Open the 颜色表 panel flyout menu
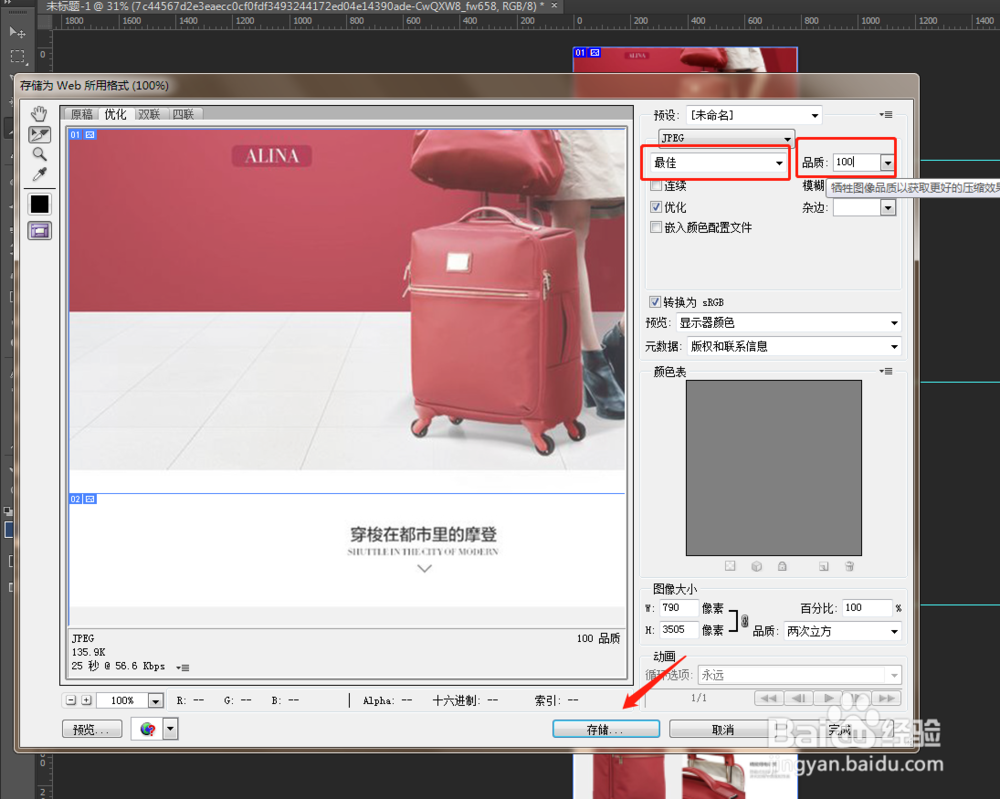Image resolution: width=1000 pixels, height=799 pixels. point(886,371)
